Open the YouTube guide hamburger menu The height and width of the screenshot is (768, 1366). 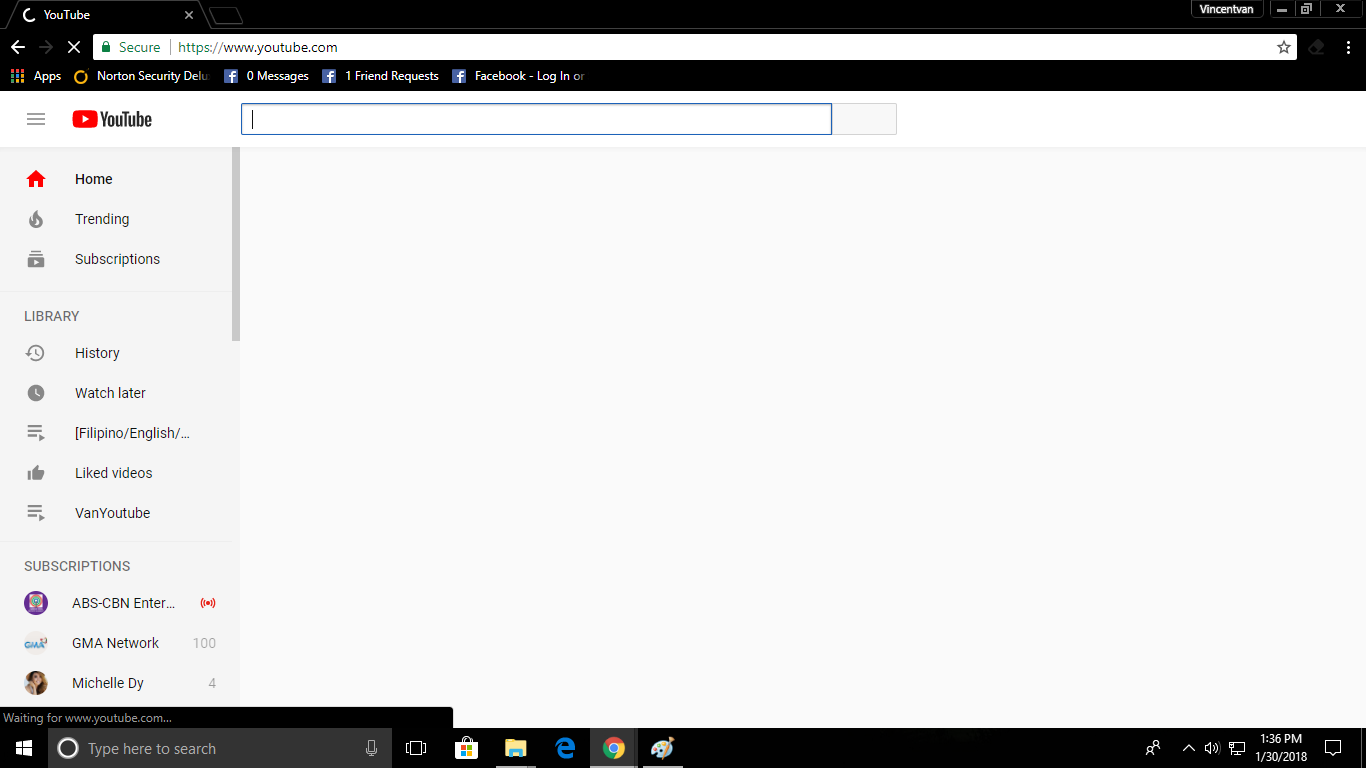coord(36,119)
